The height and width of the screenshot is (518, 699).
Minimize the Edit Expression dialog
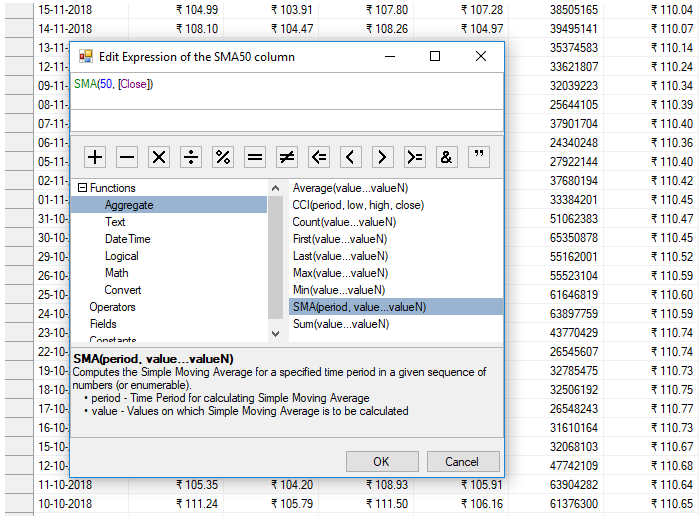[390, 56]
